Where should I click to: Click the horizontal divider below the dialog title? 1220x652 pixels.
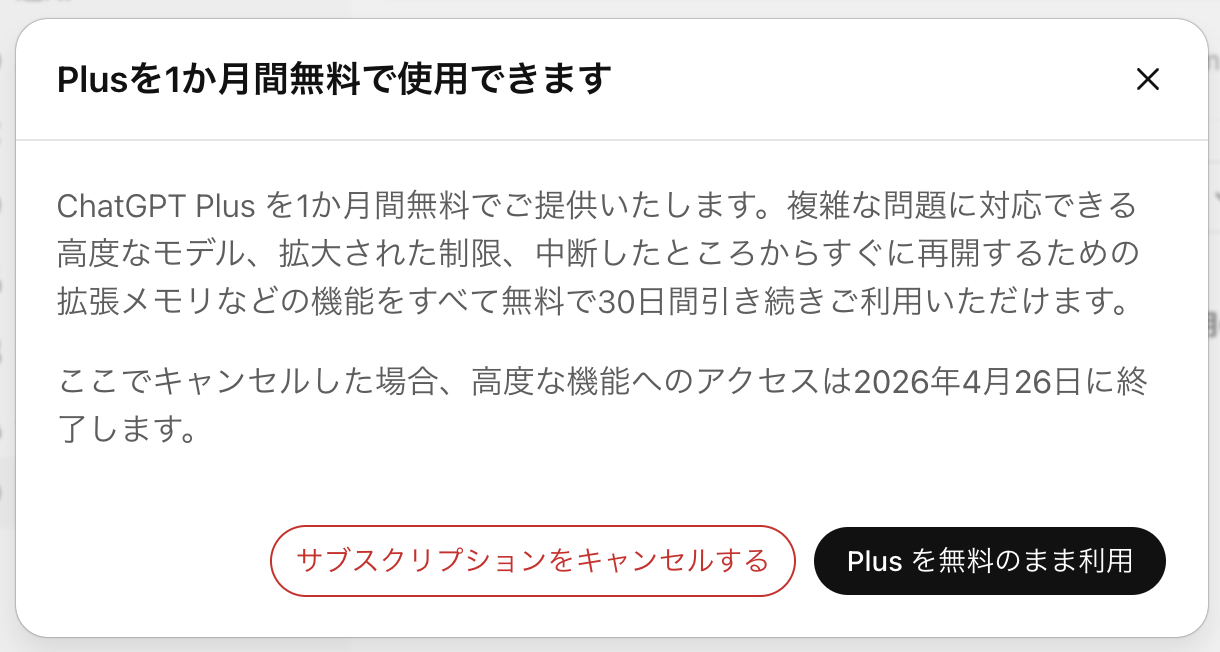click(610, 140)
